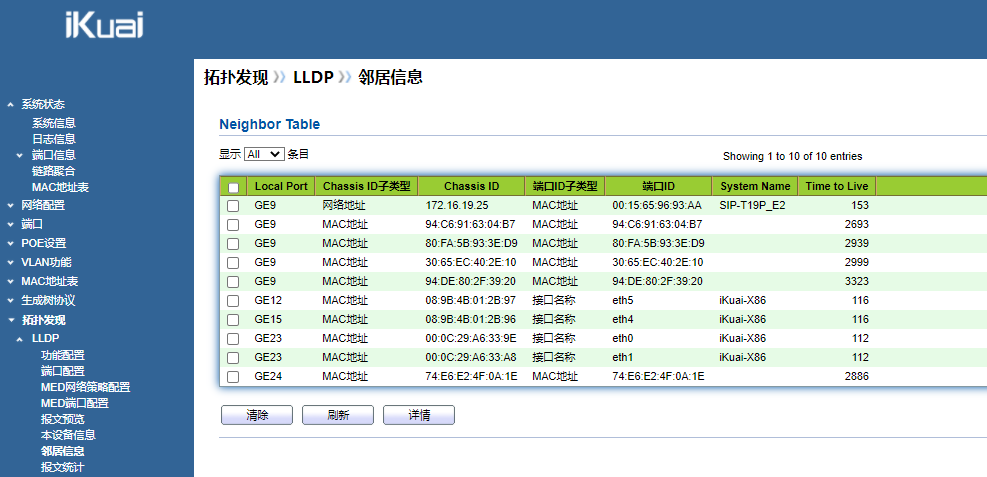987x477 pixels.
Task: Check the GE12 eth5 row checkbox
Action: pos(233,301)
